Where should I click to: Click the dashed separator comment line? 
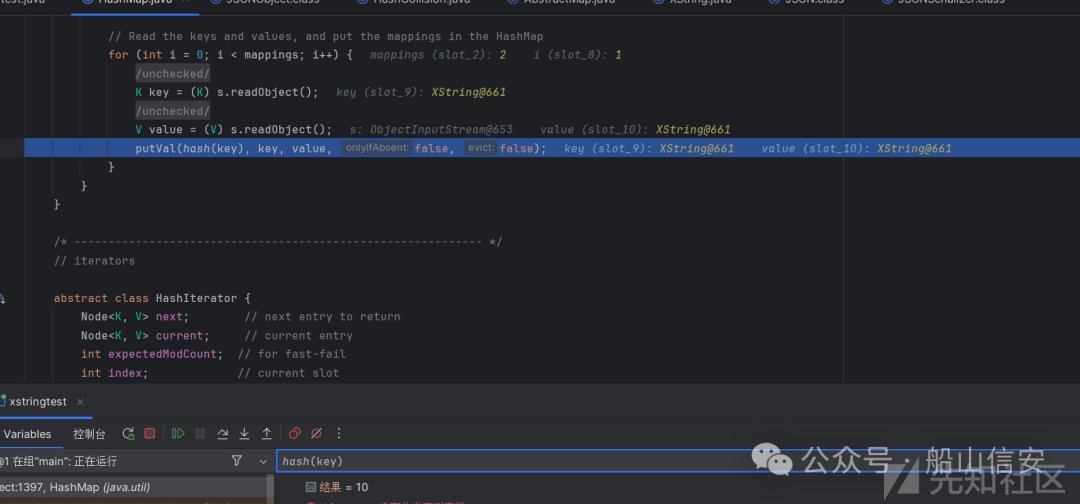pyautogui.click(x=278, y=242)
